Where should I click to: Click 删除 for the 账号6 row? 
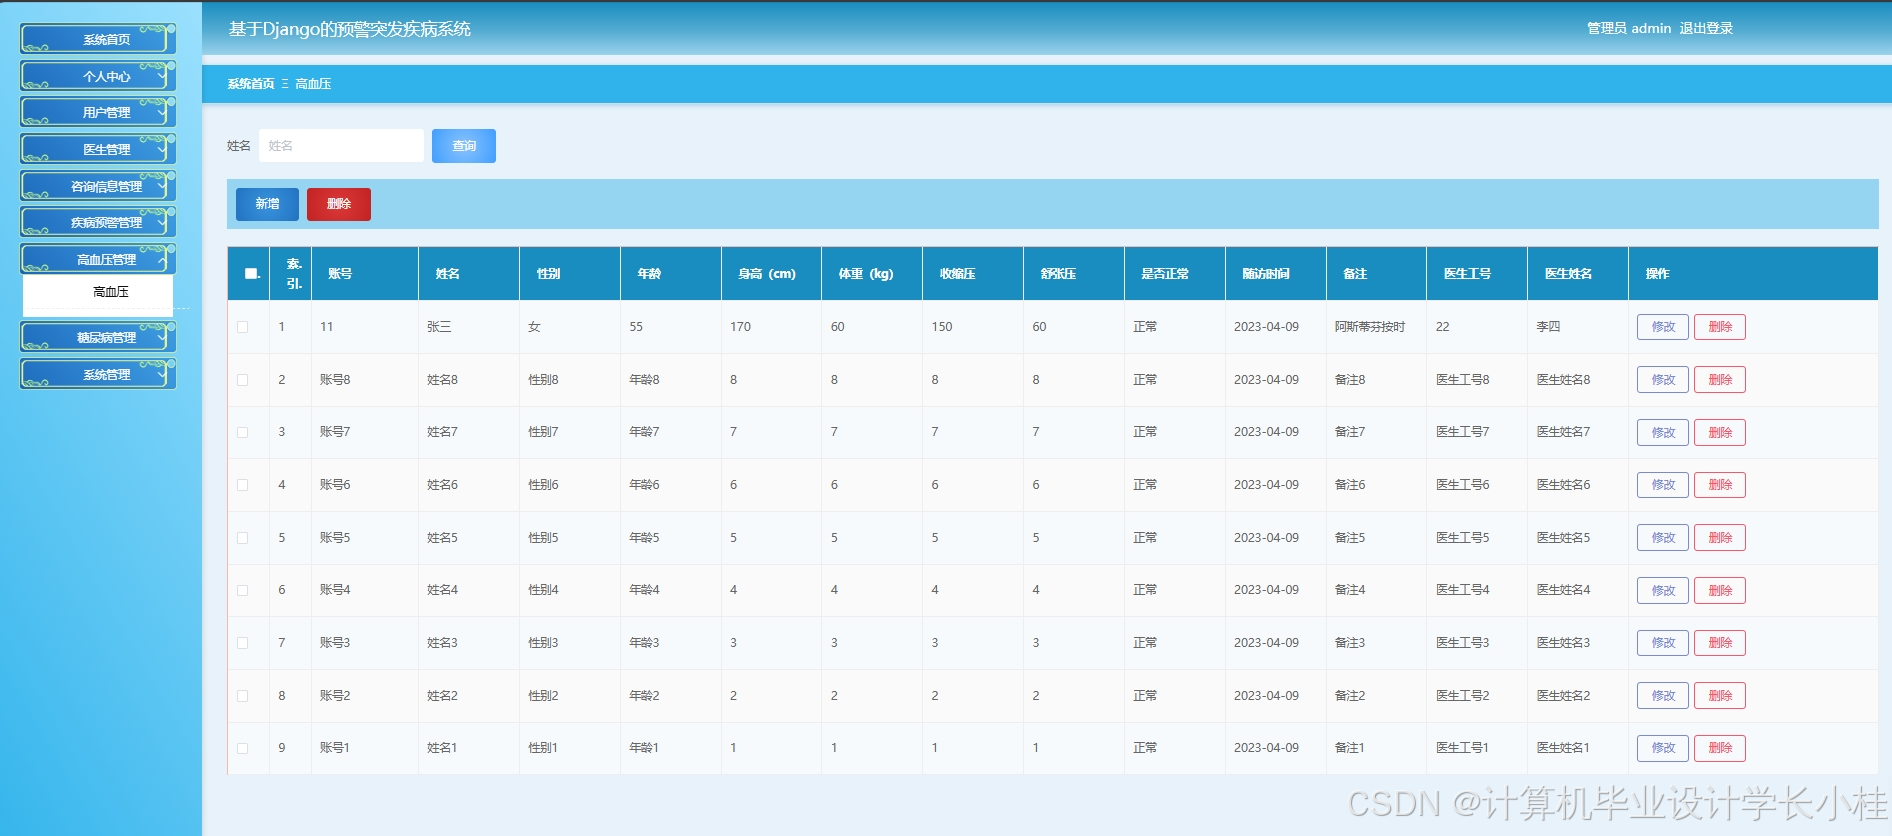click(x=1720, y=485)
